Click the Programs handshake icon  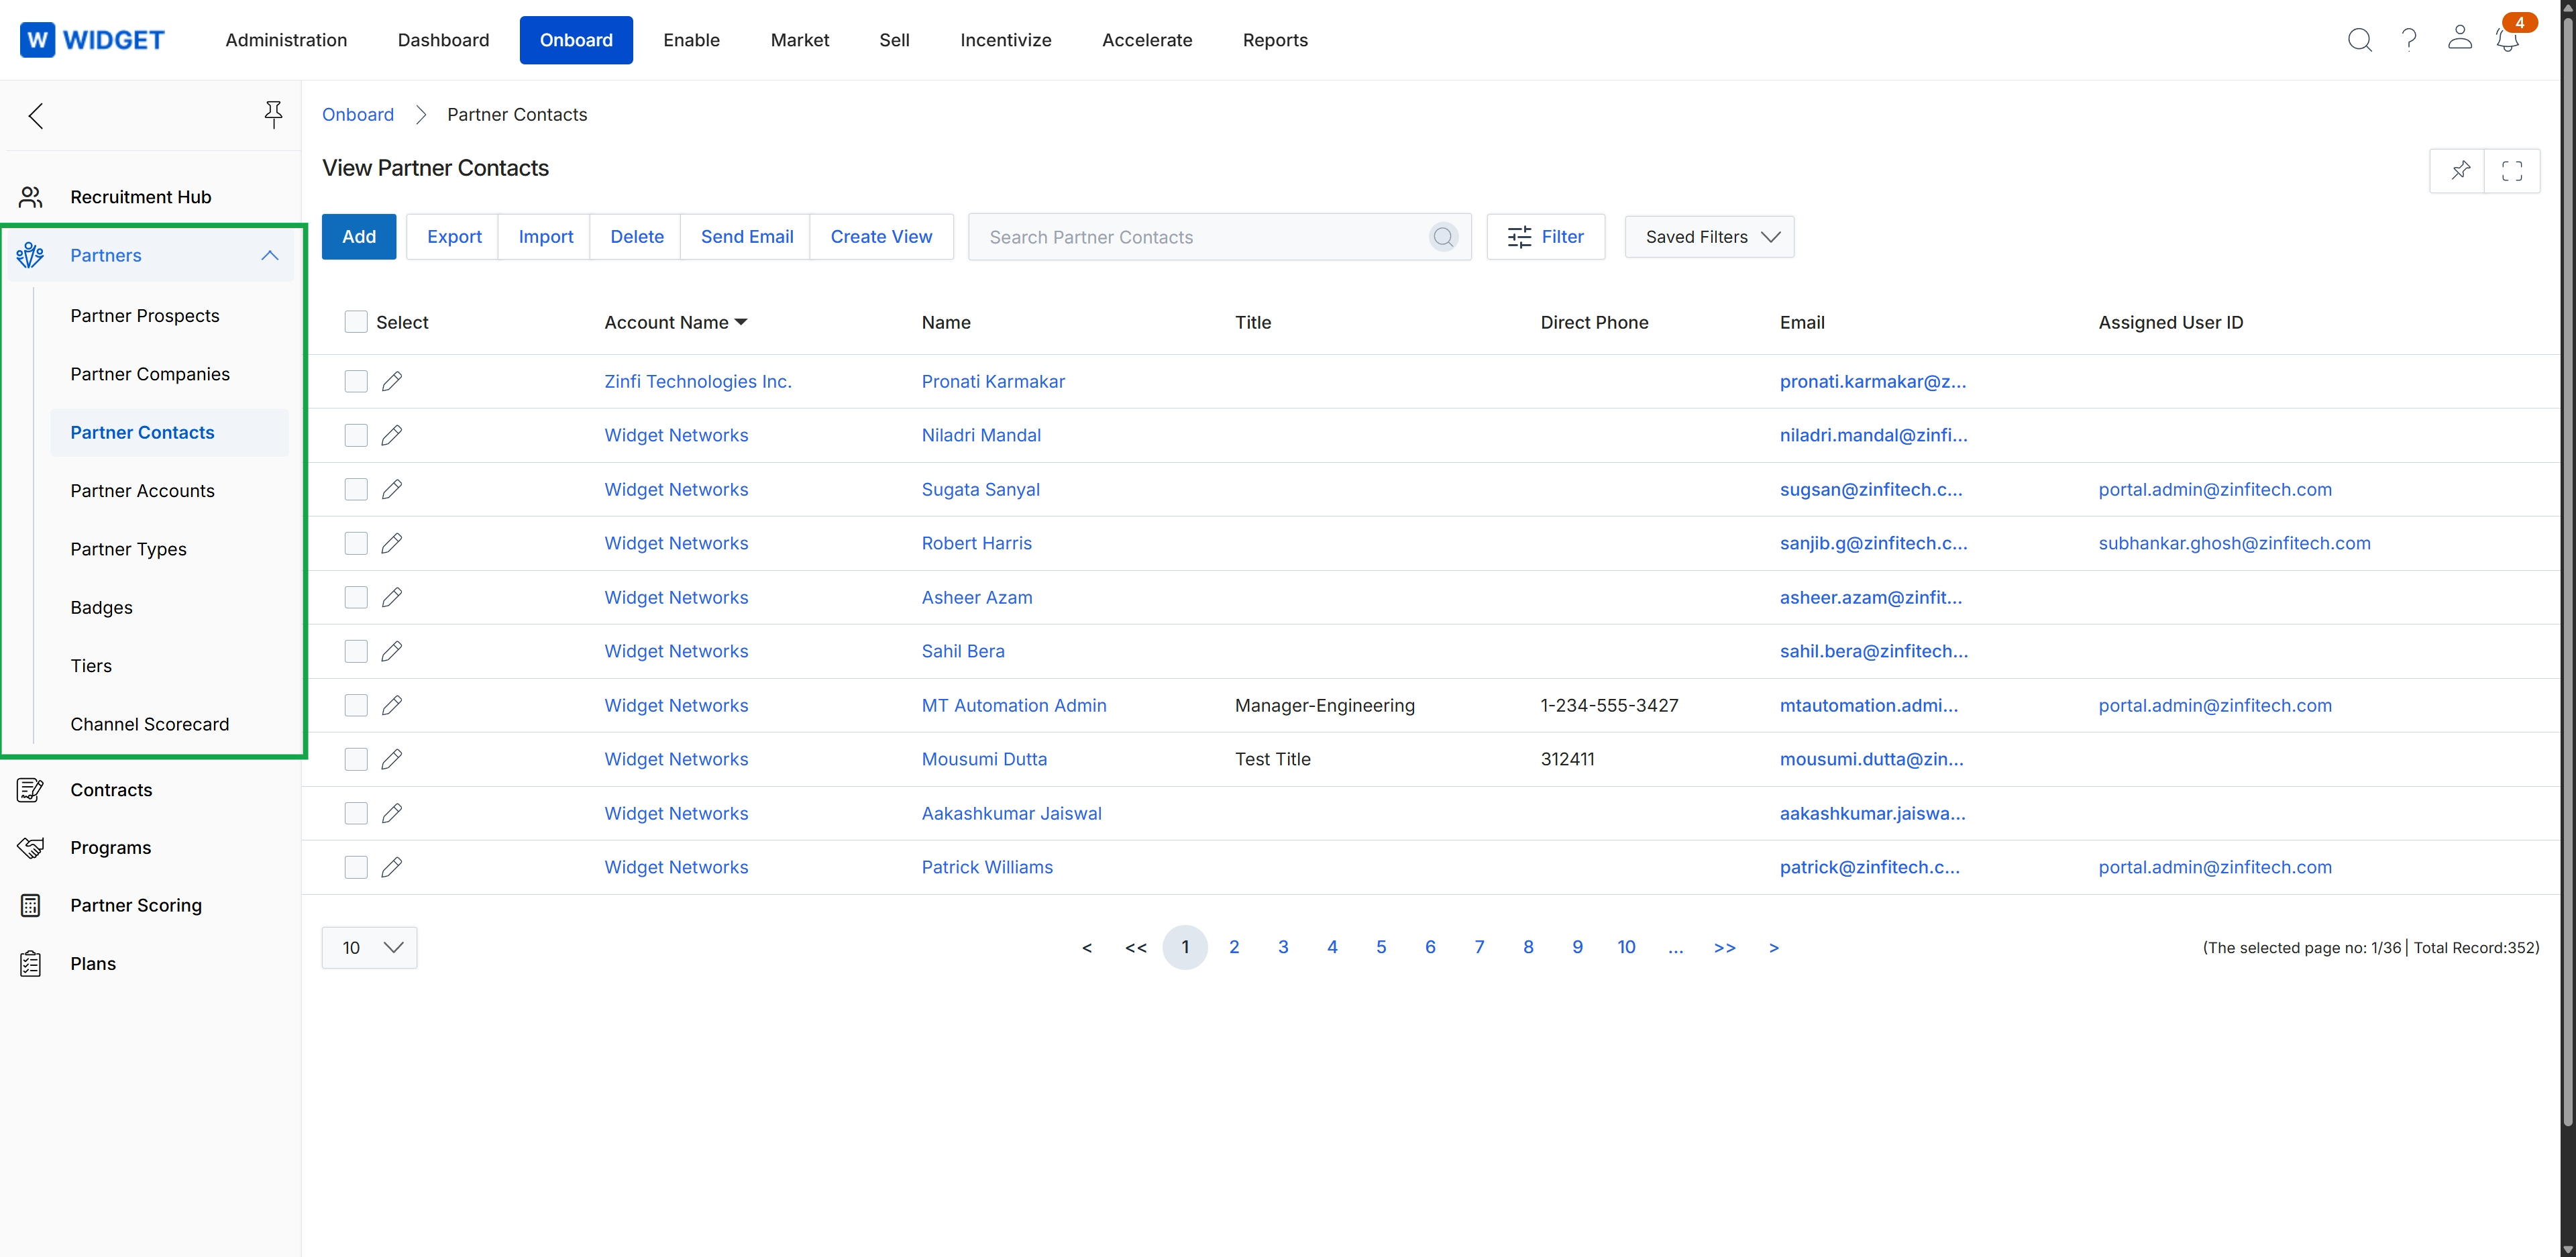[31, 848]
